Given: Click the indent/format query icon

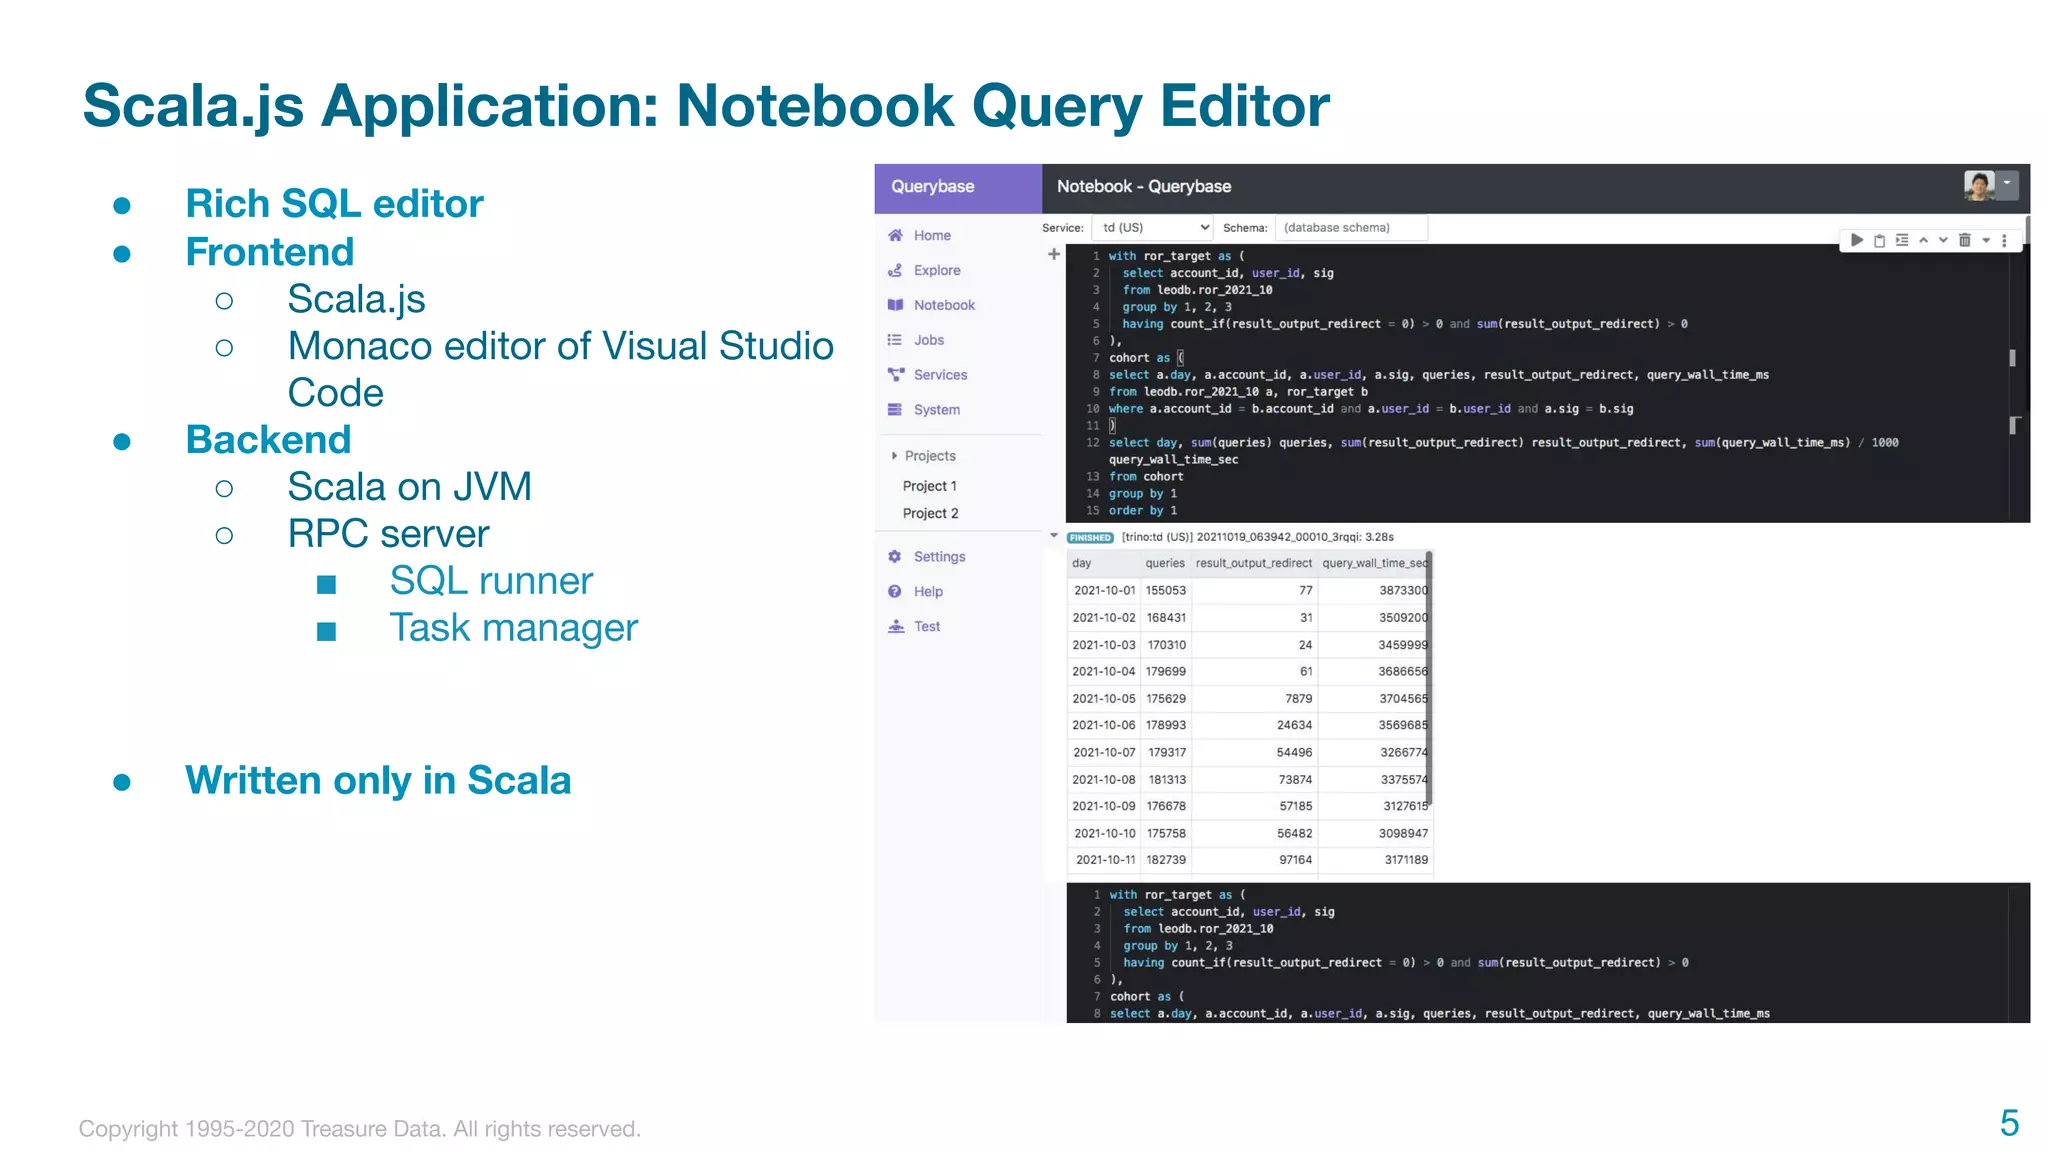Looking at the screenshot, I should coord(1901,240).
